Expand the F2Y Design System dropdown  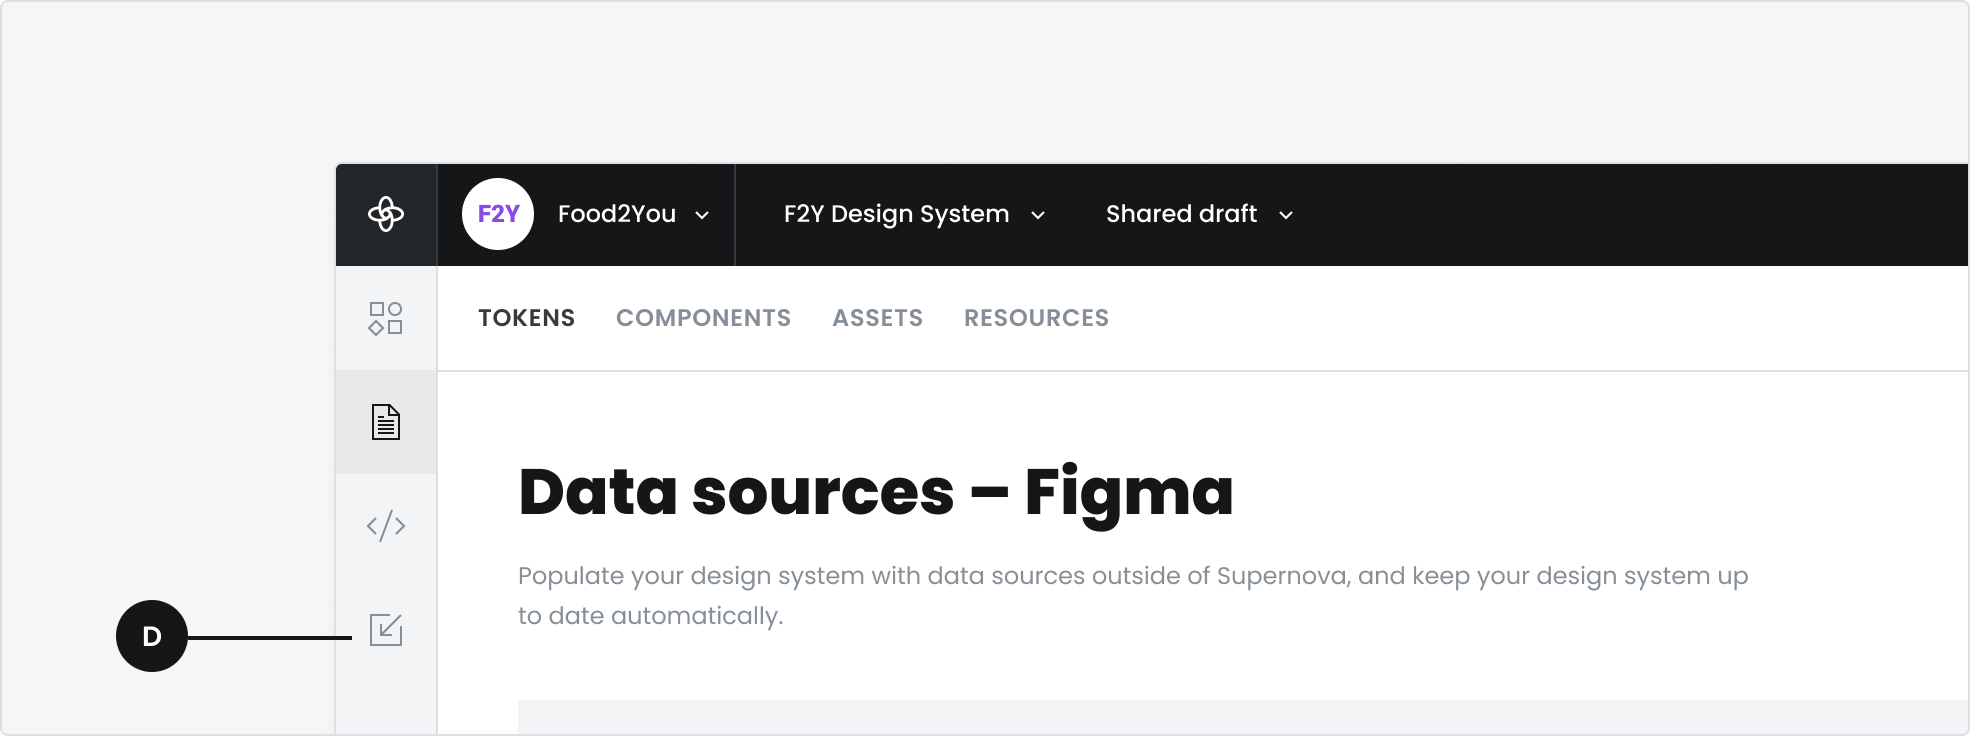pos(914,214)
